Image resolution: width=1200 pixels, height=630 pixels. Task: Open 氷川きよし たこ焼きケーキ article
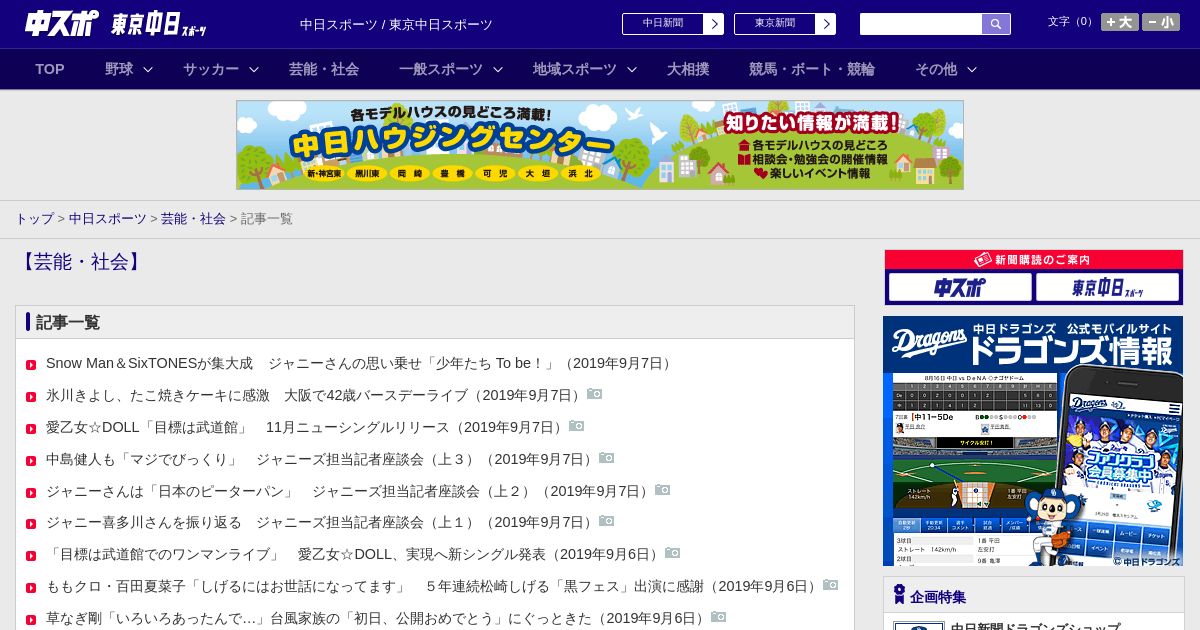[316, 395]
